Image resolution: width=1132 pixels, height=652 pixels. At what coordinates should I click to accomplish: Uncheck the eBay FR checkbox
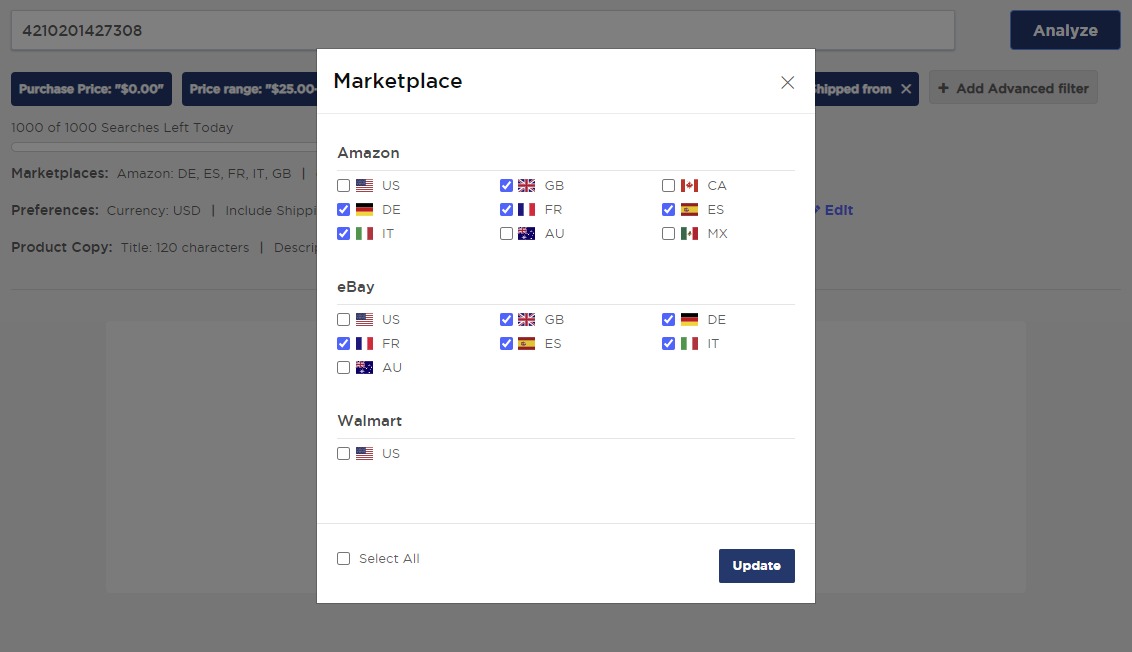point(343,343)
